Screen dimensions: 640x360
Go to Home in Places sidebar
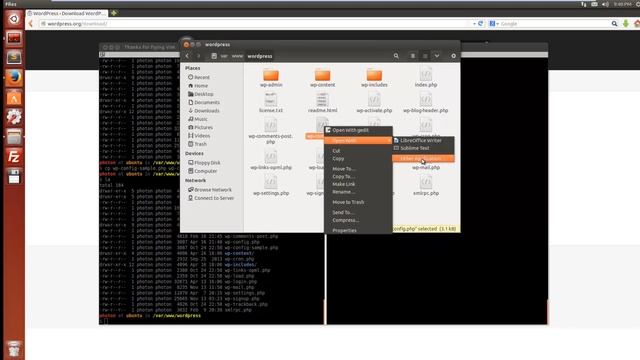point(198,86)
